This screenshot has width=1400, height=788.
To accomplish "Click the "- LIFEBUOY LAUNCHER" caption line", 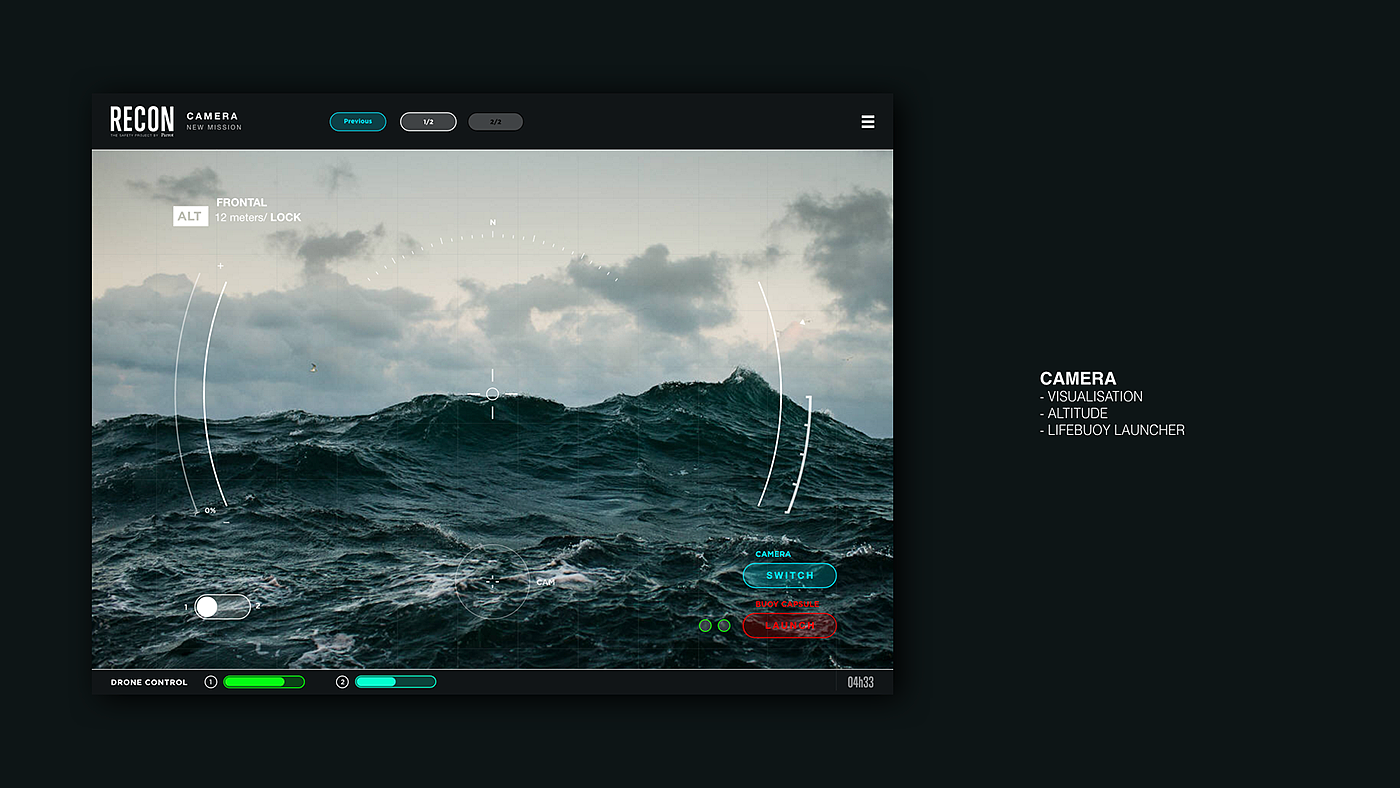I will [1112, 430].
